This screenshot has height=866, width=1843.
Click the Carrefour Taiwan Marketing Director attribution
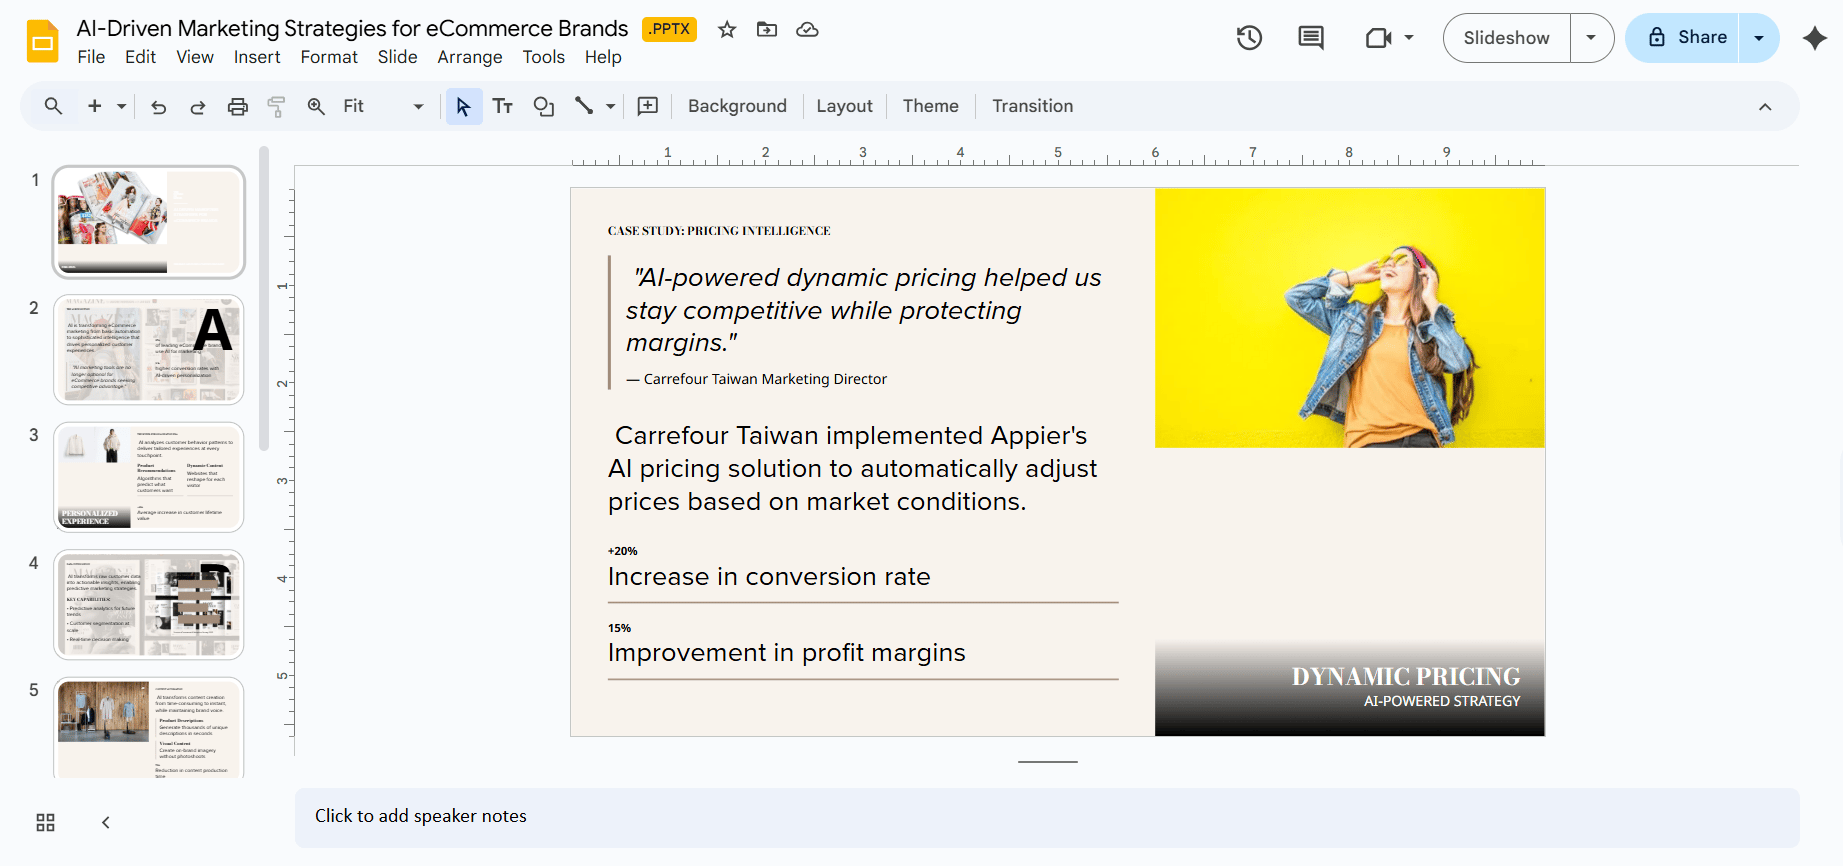tap(757, 379)
